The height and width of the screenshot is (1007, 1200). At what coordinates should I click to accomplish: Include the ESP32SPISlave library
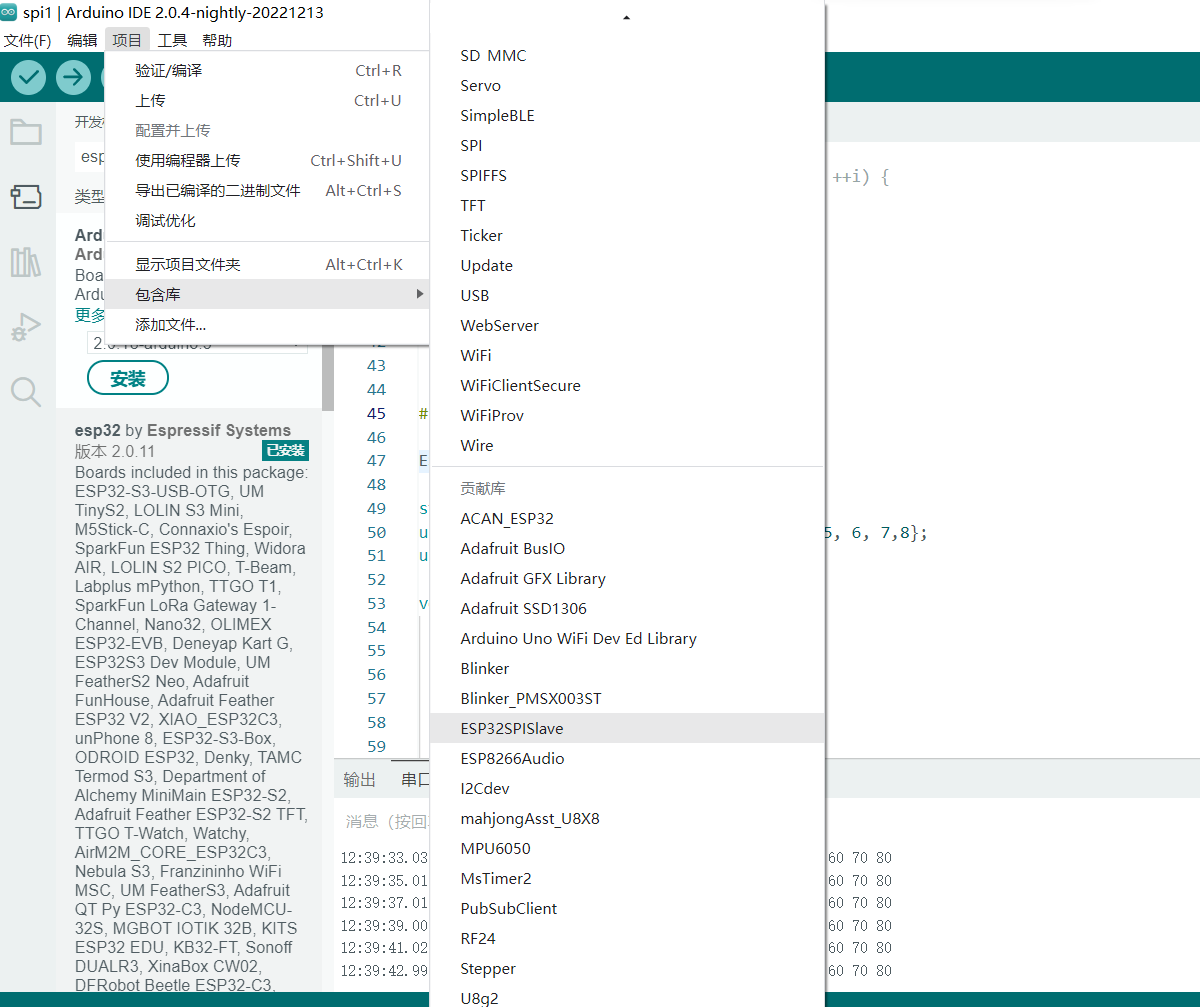coord(627,729)
